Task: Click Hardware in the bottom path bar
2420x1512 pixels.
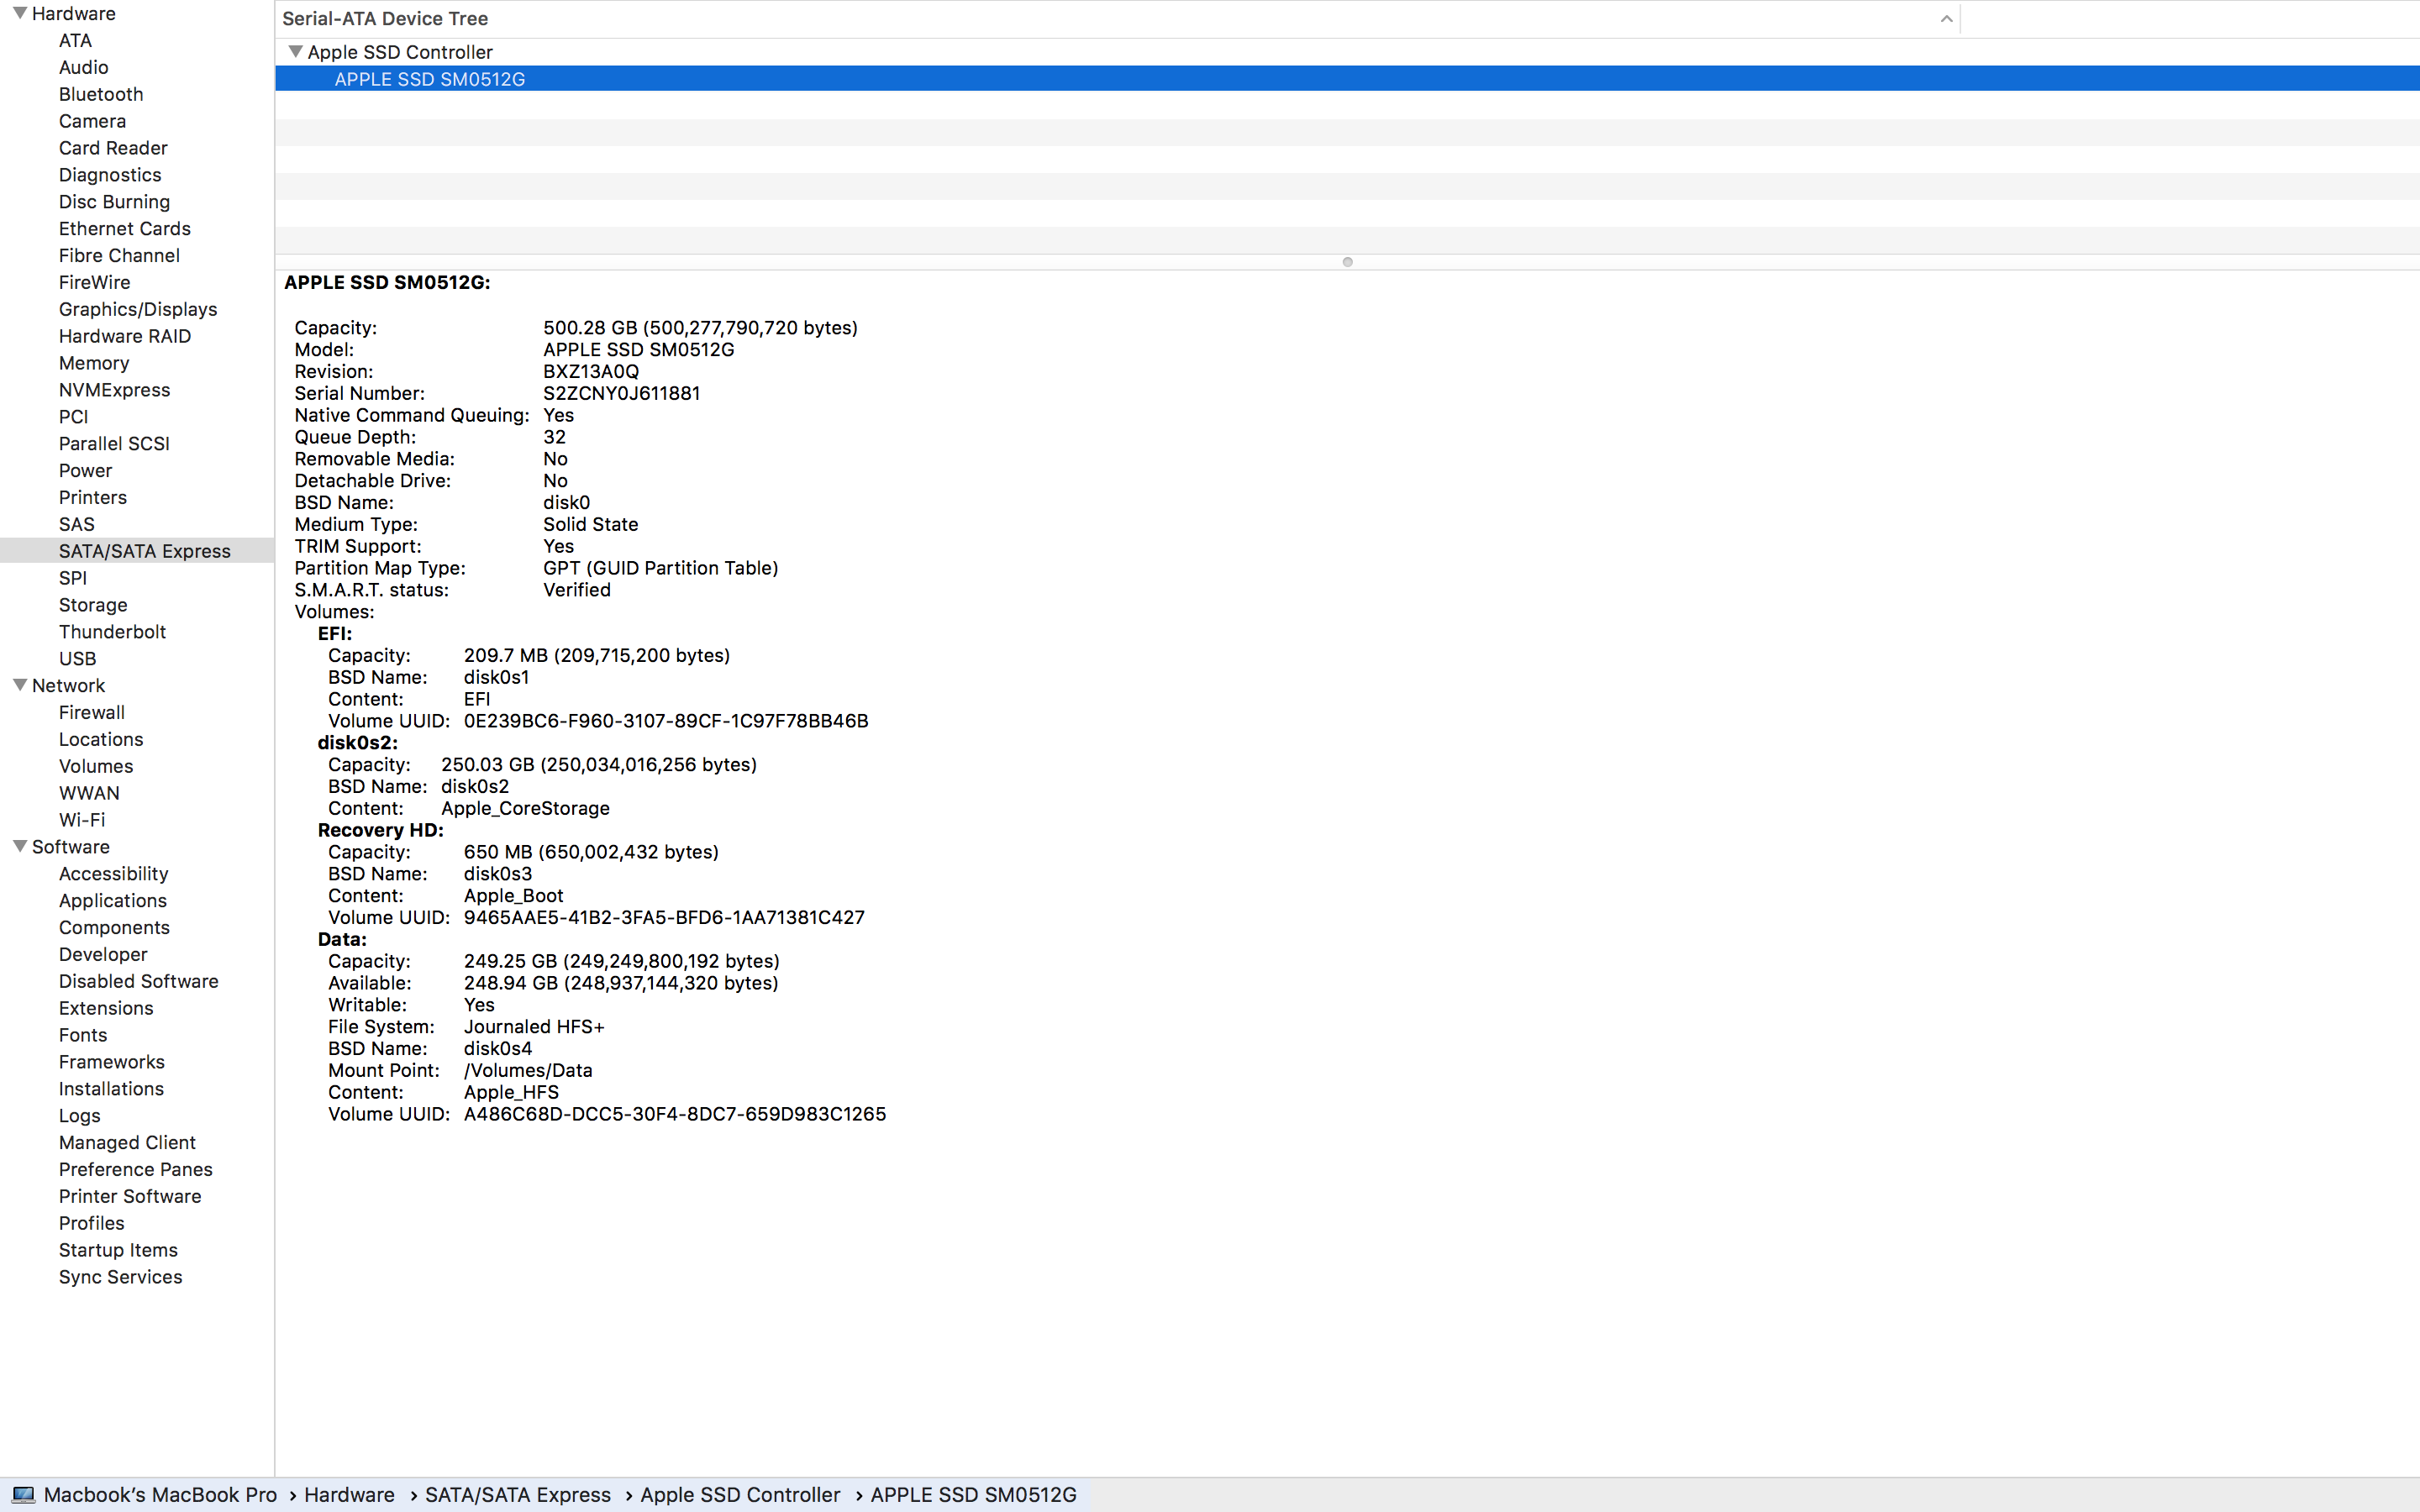Action: click(x=349, y=1495)
